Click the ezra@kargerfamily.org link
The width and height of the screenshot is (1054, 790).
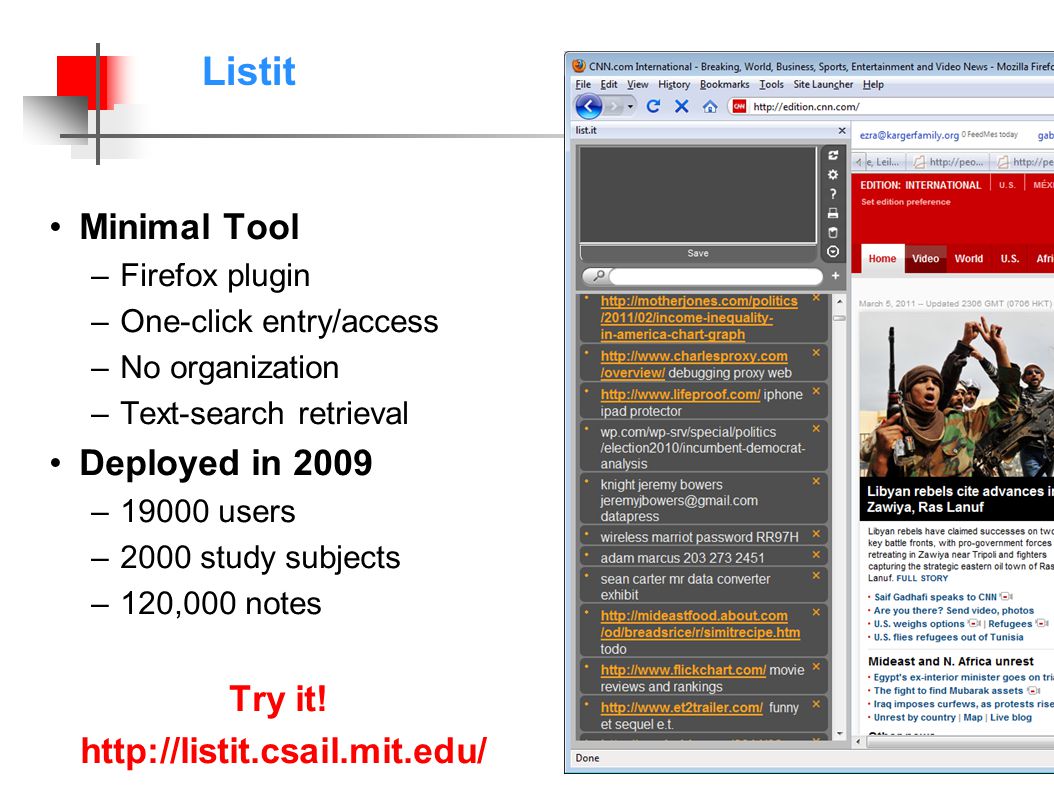tap(909, 135)
